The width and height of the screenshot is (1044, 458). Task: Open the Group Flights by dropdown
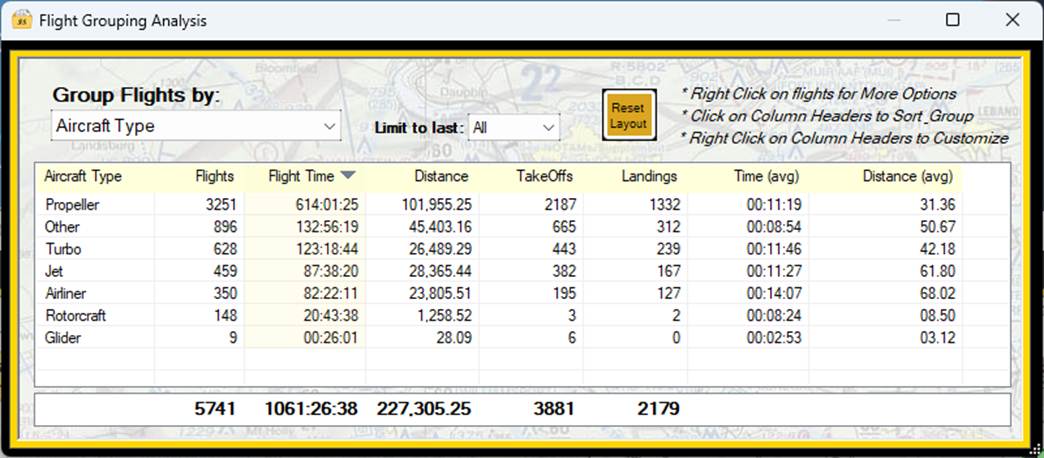point(196,126)
